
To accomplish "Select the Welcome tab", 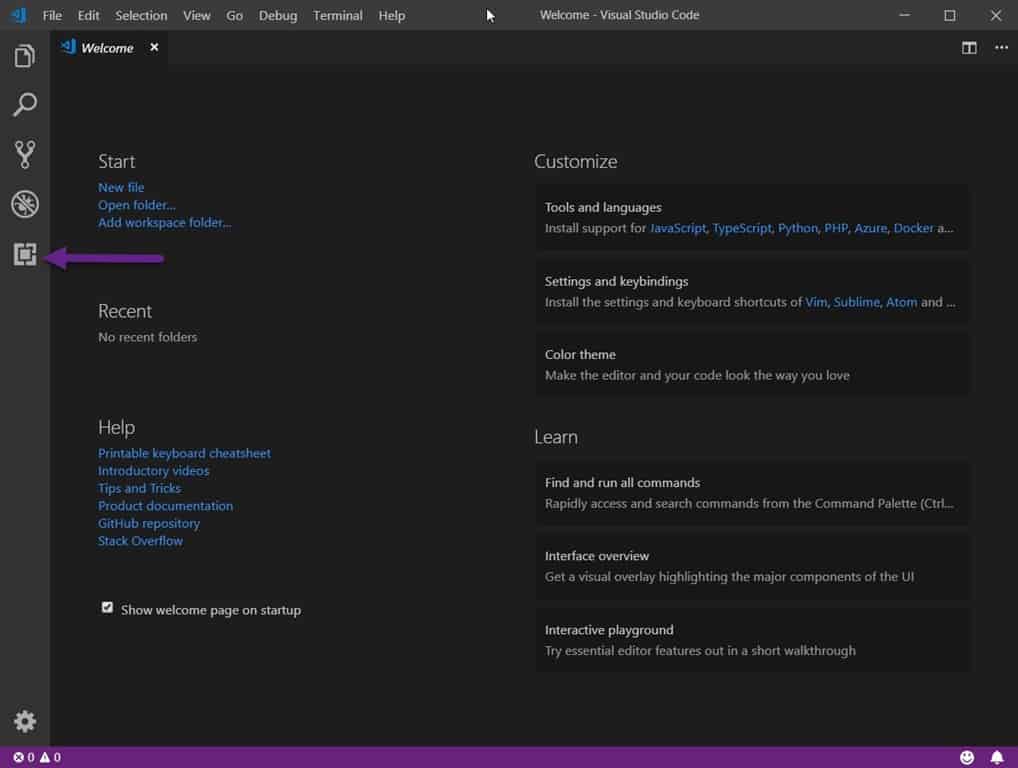I will [107, 48].
